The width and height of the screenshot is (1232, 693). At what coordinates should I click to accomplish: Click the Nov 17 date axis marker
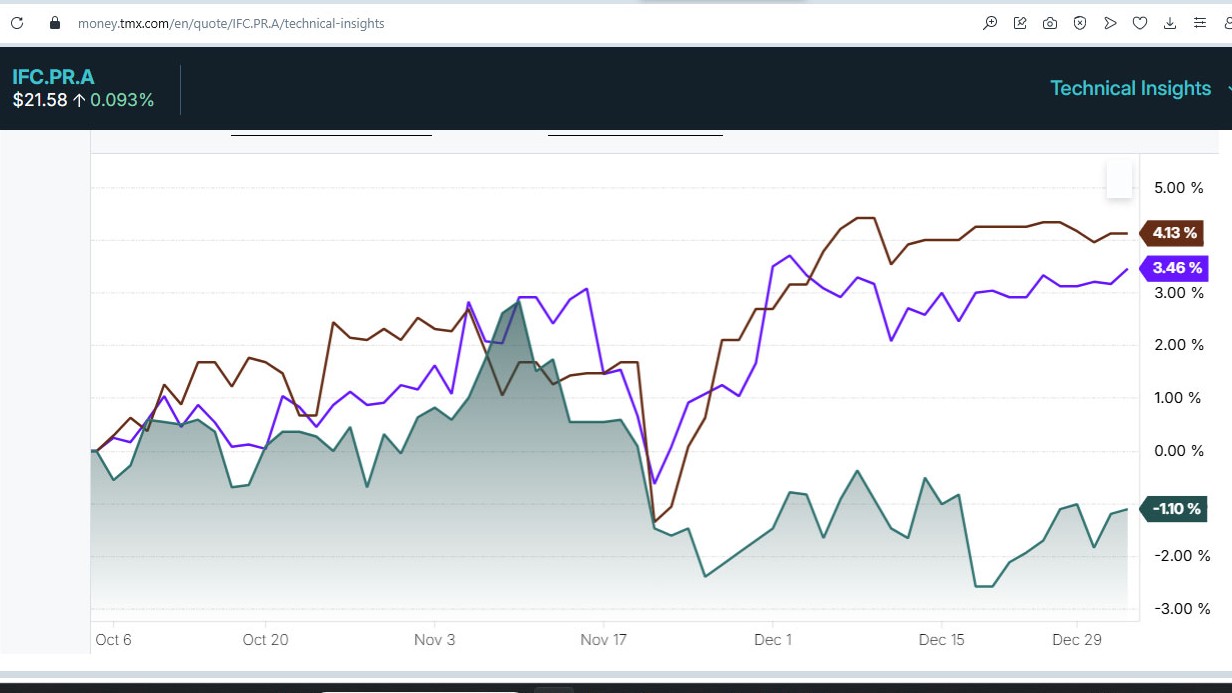point(603,639)
